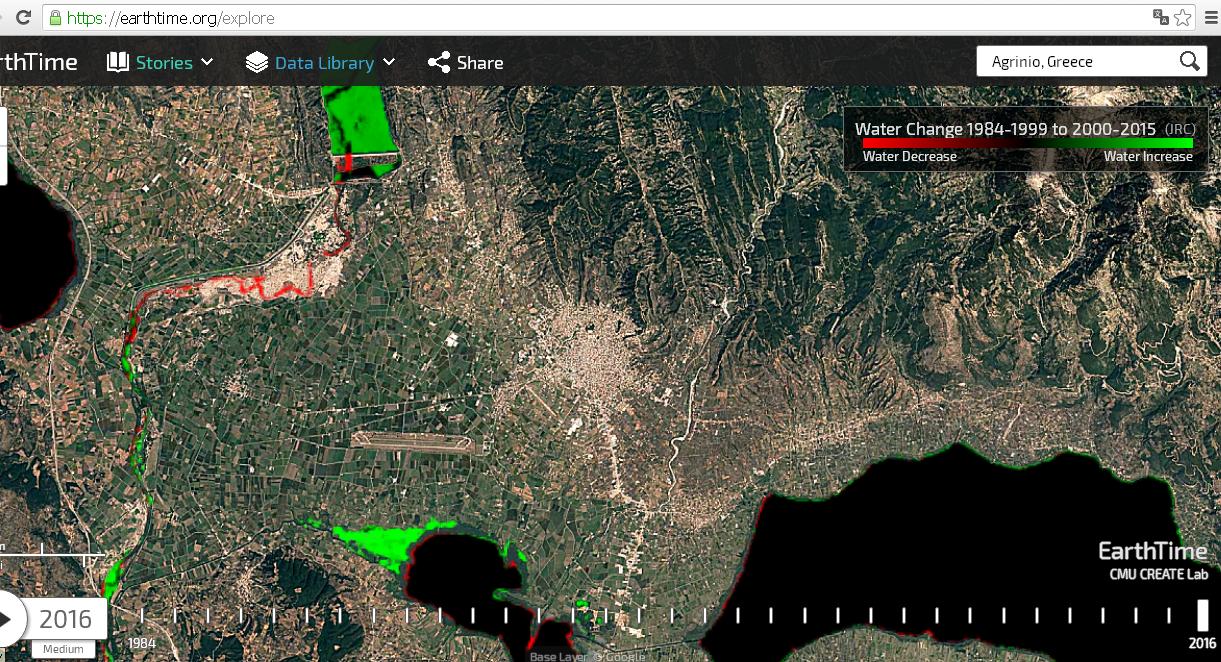Expand the Stories dropdown chevron

pos(207,62)
